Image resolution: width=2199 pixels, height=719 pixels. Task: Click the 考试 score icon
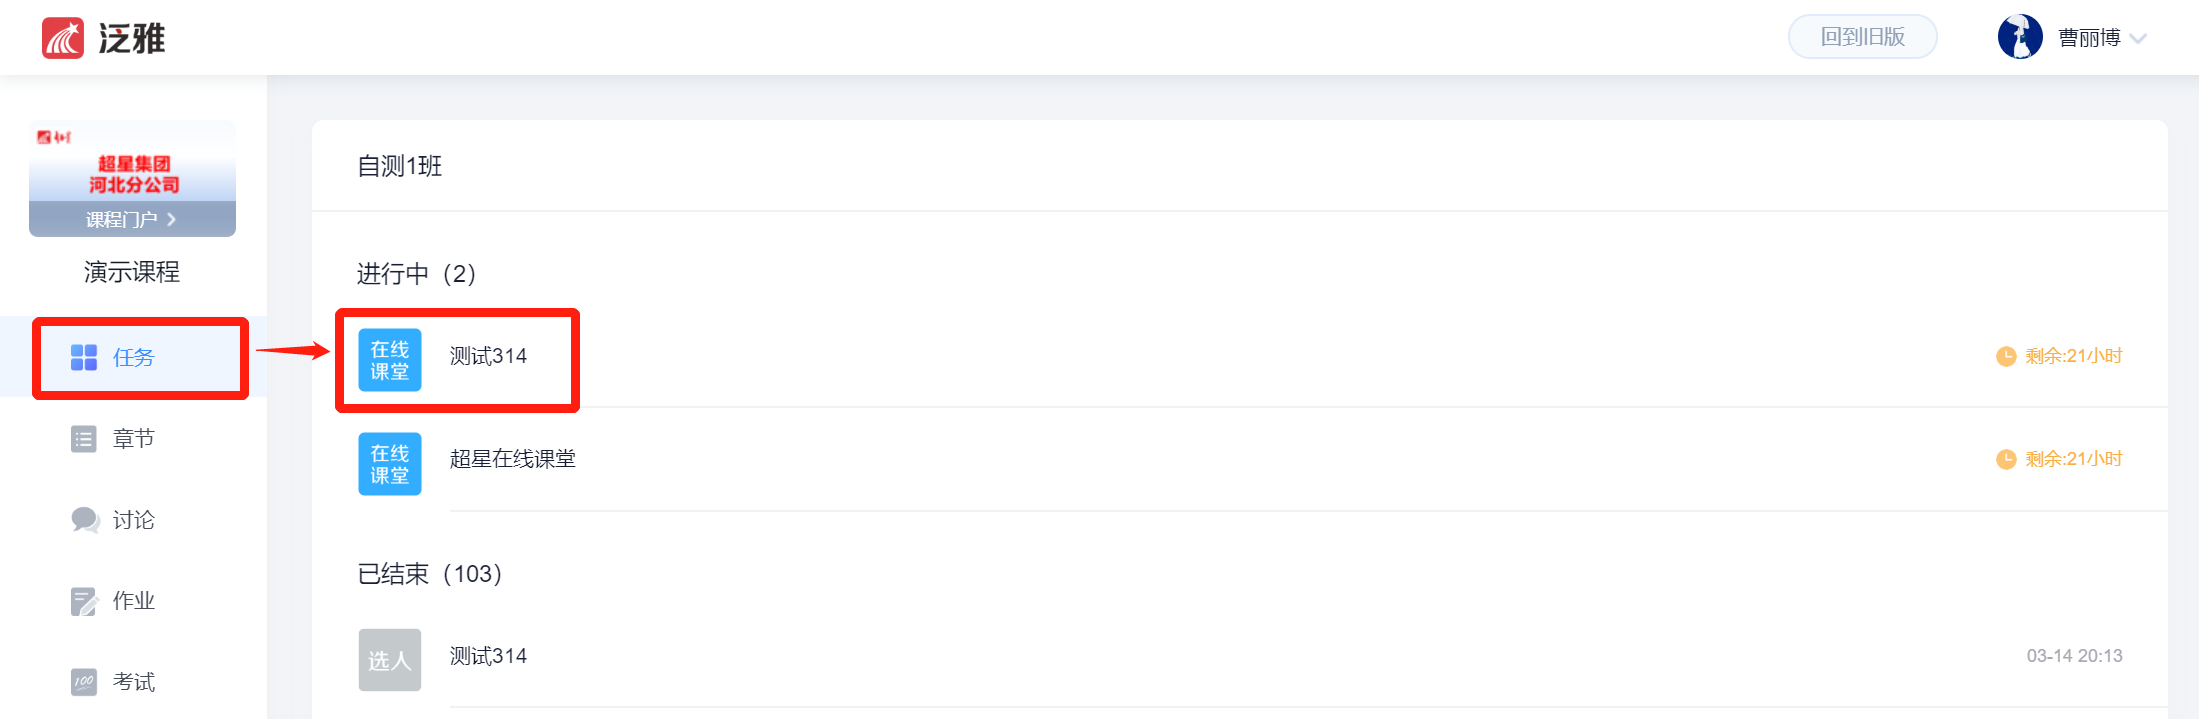point(84,682)
